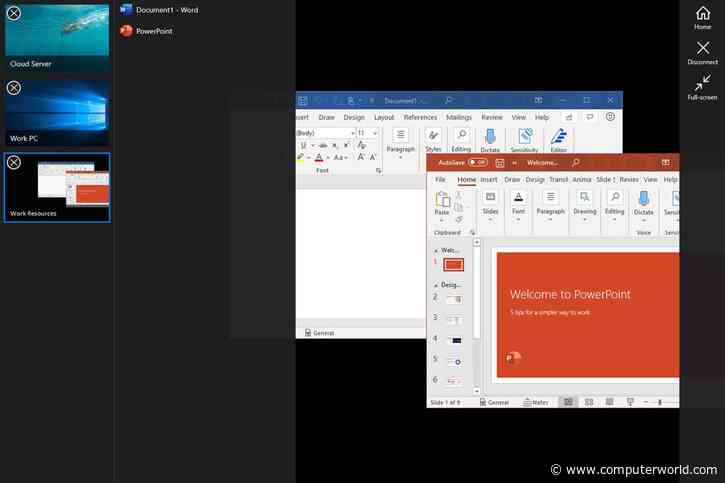Screen dimensions: 725x483
Task: Start Slide Show from status bar
Action: click(630, 402)
